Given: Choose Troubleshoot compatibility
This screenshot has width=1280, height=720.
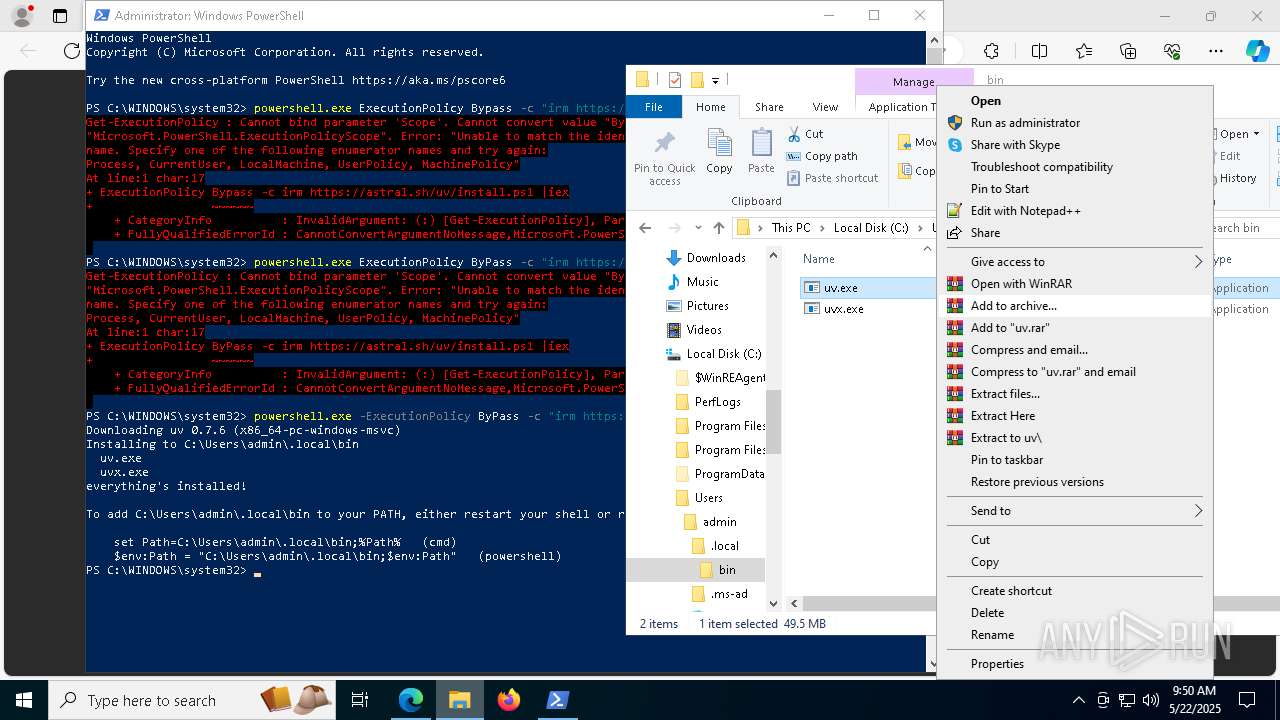Looking at the screenshot, I should click(x=1075, y=167).
